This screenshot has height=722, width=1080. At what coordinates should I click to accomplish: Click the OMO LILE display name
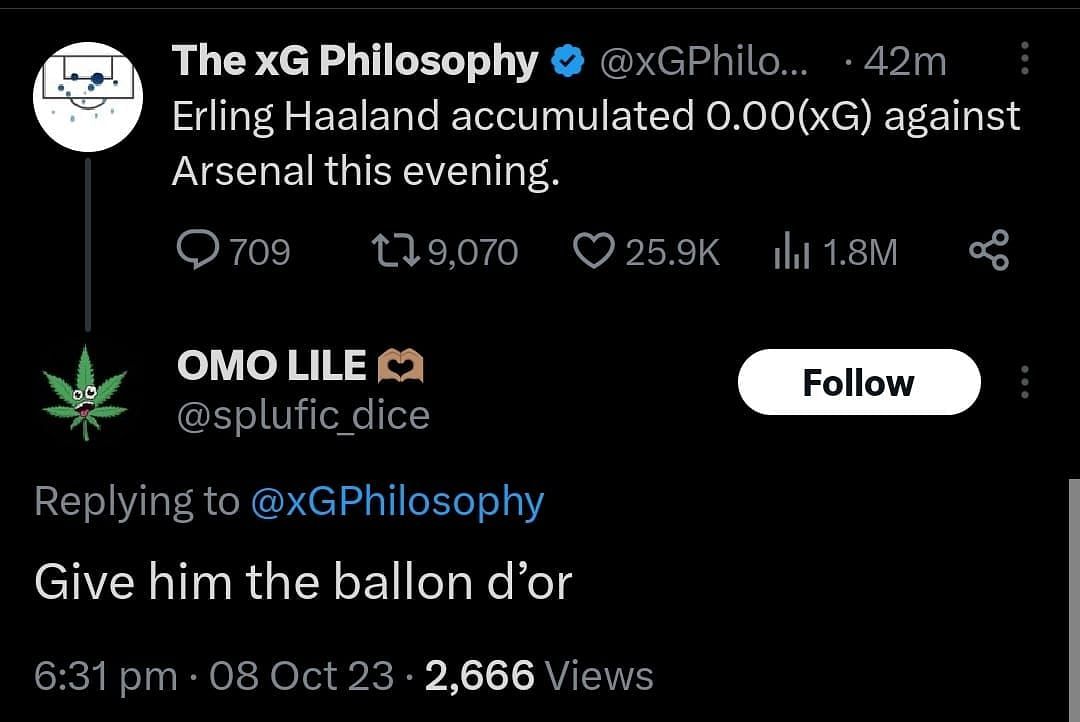pos(271,365)
